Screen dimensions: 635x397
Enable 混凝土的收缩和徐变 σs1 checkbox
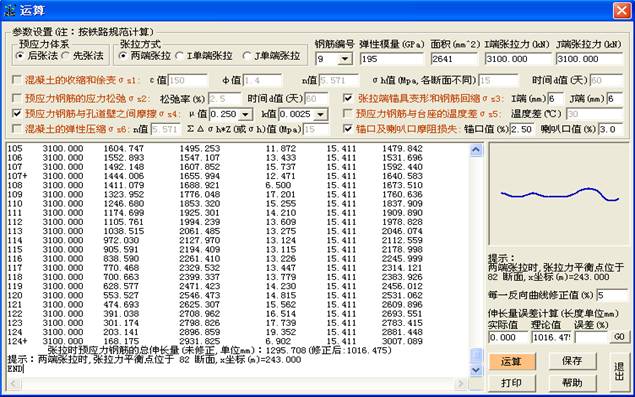[x=17, y=80]
